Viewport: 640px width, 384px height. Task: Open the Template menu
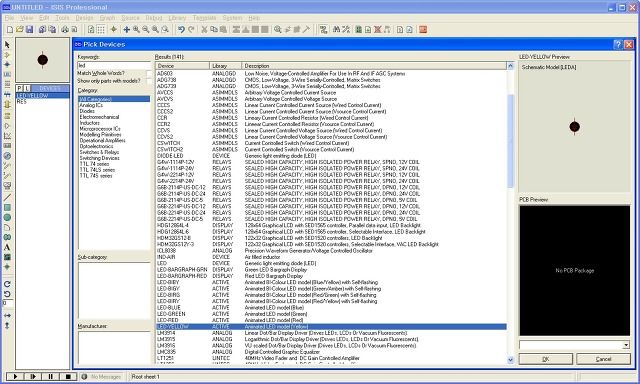(x=204, y=18)
